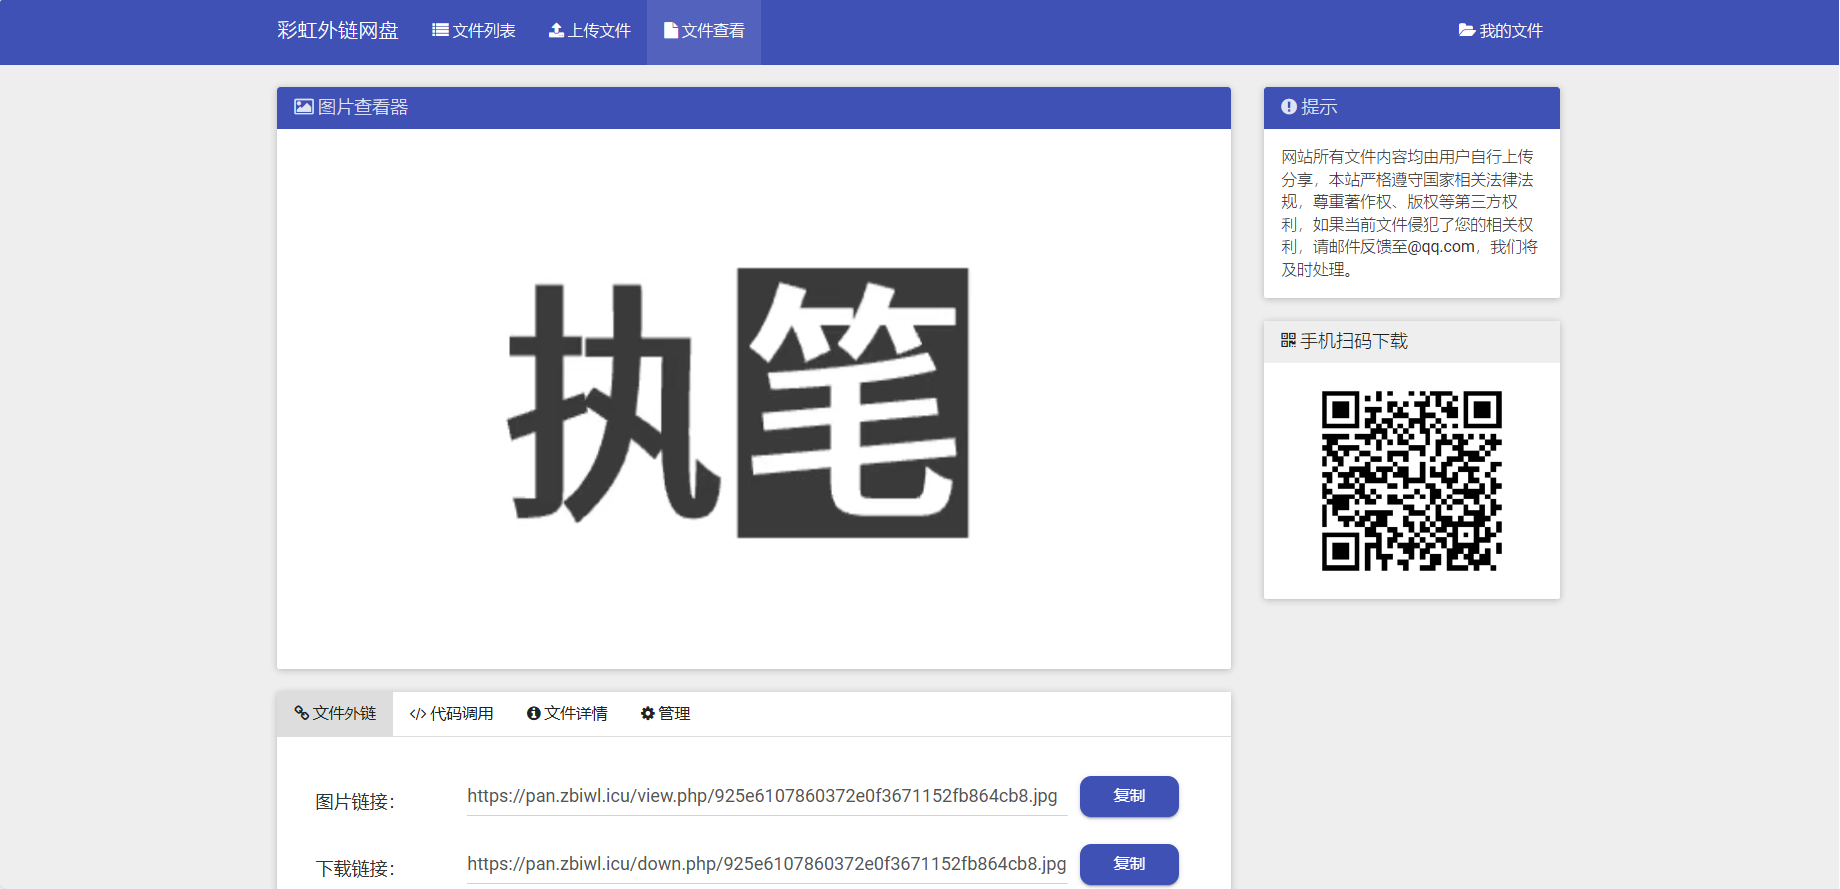Click the open-folder icon beside 我的文件
This screenshot has height=889, width=1840.
pyautogui.click(x=1467, y=30)
